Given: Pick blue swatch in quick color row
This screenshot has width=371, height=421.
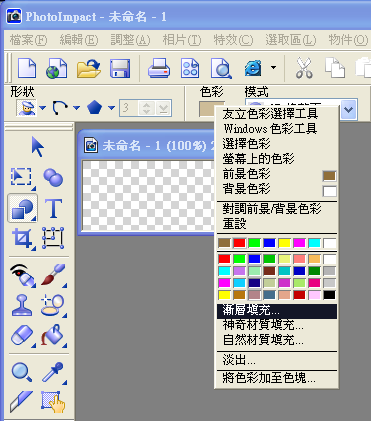Looking at the screenshot, I should pyautogui.click(x=269, y=243).
